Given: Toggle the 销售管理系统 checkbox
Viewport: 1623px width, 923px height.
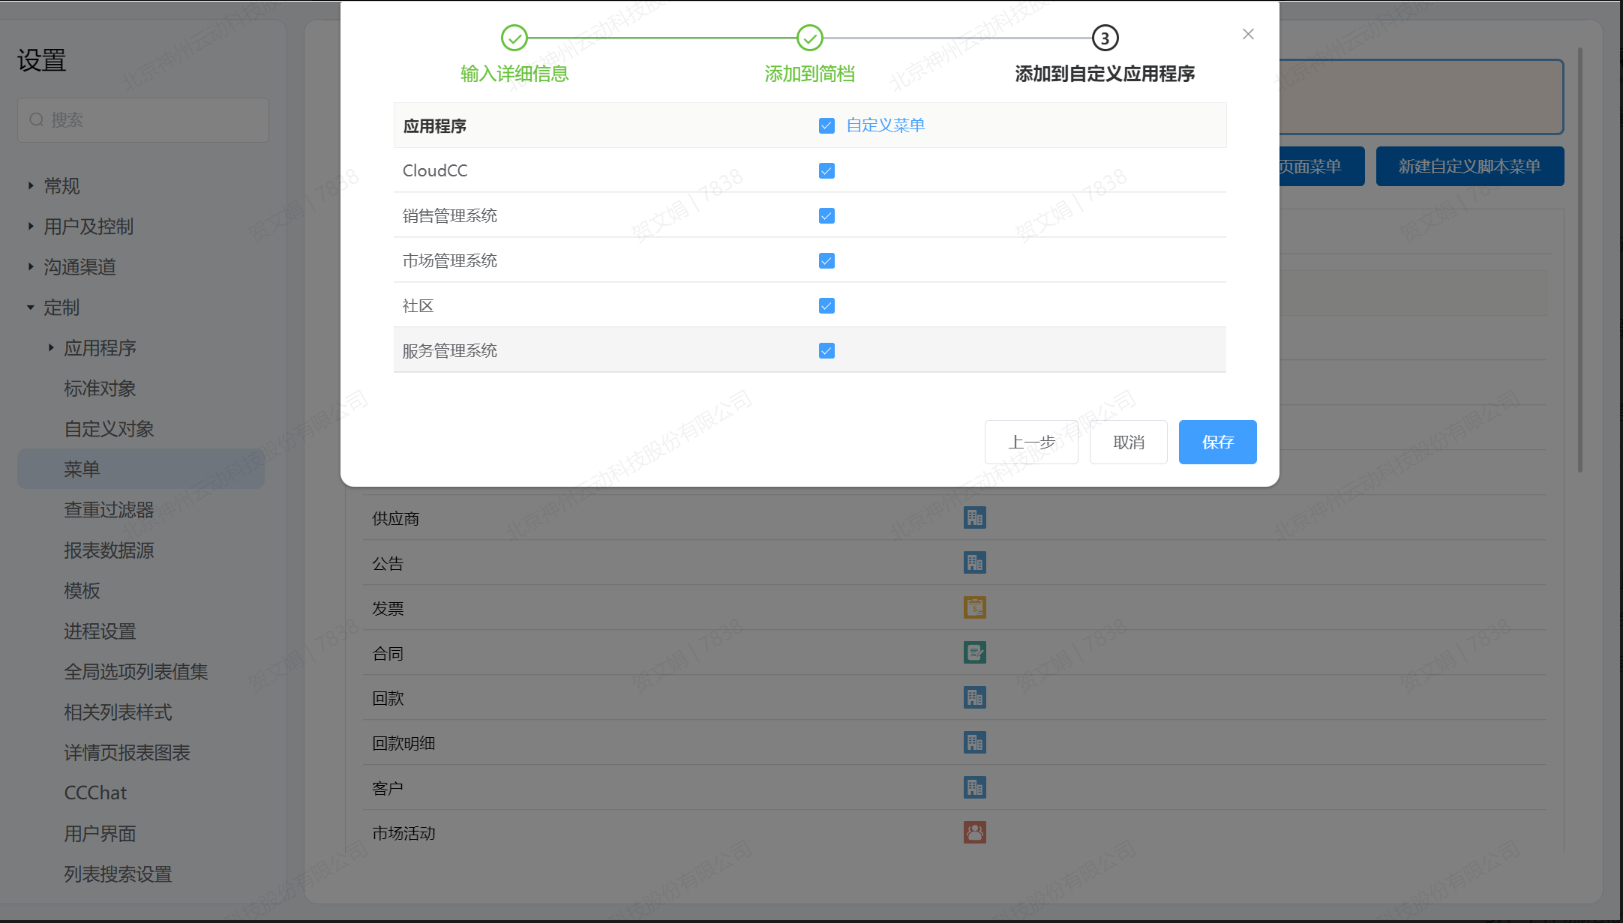Looking at the screenshot, I should [x=826, y=216].
